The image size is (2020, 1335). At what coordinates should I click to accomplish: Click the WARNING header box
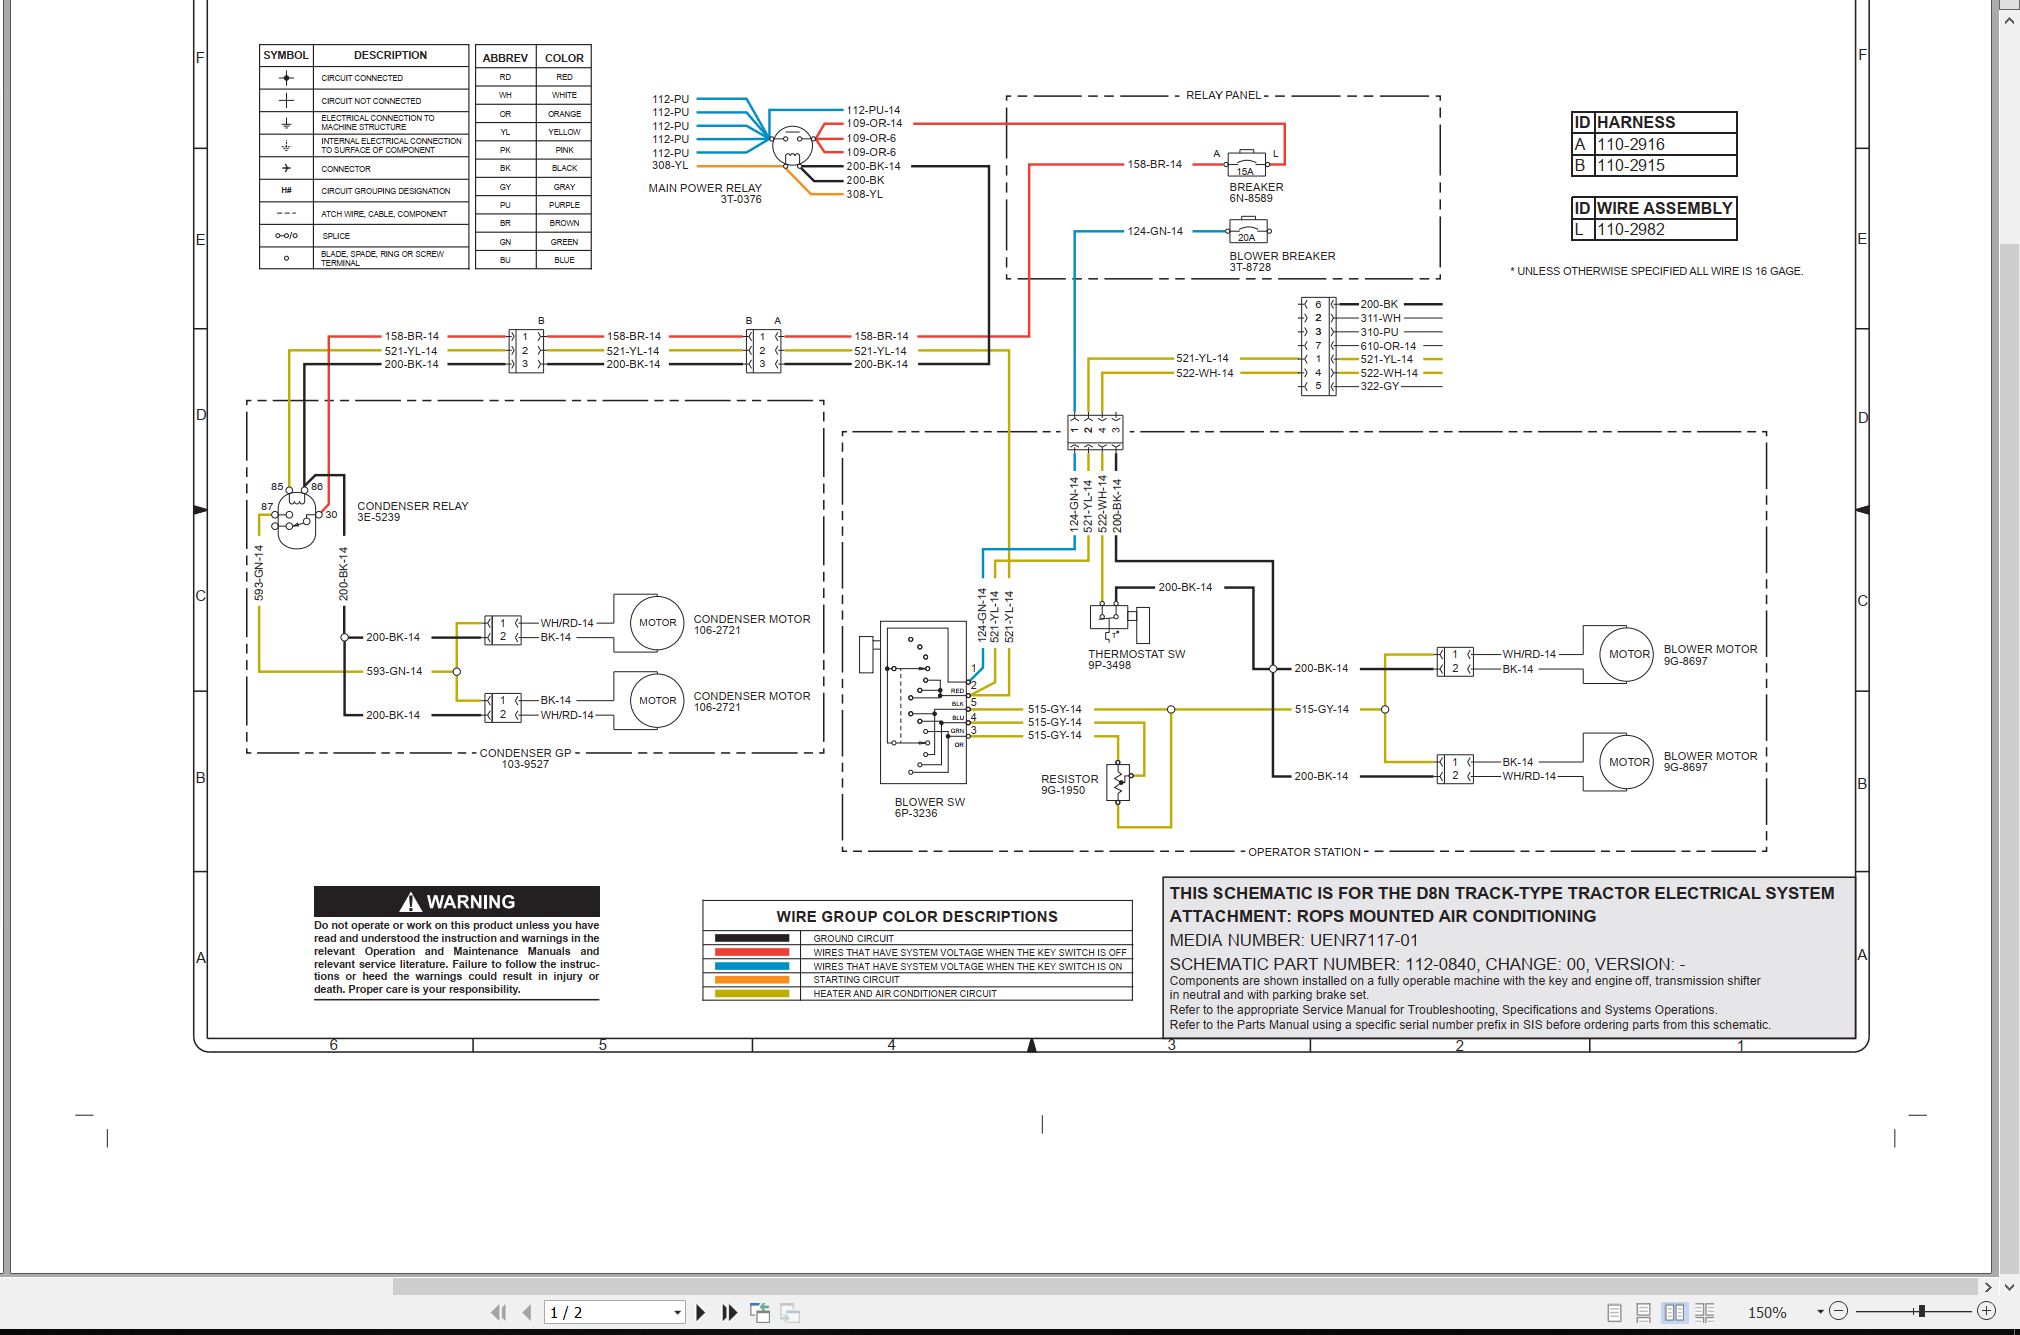[457, 901]
